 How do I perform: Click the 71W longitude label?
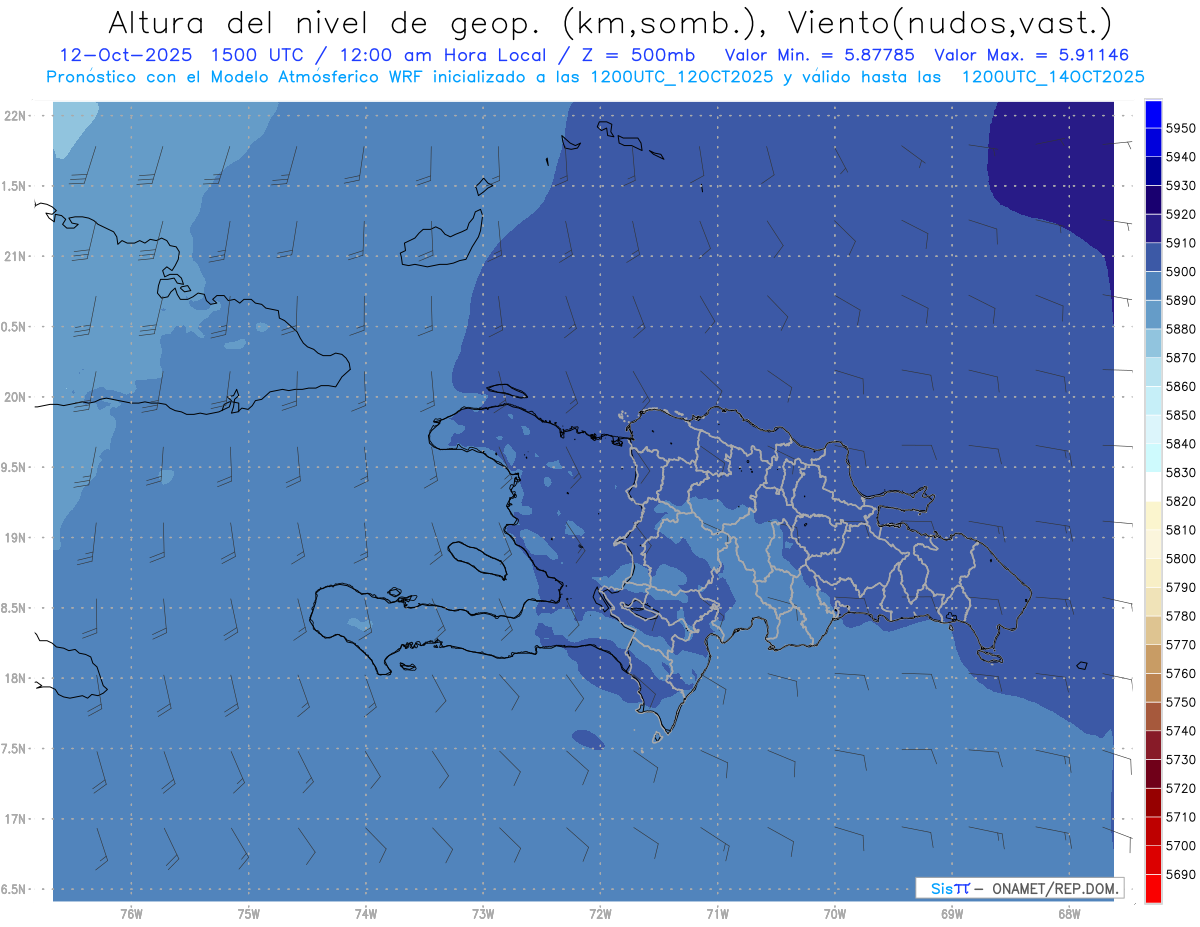717,914
